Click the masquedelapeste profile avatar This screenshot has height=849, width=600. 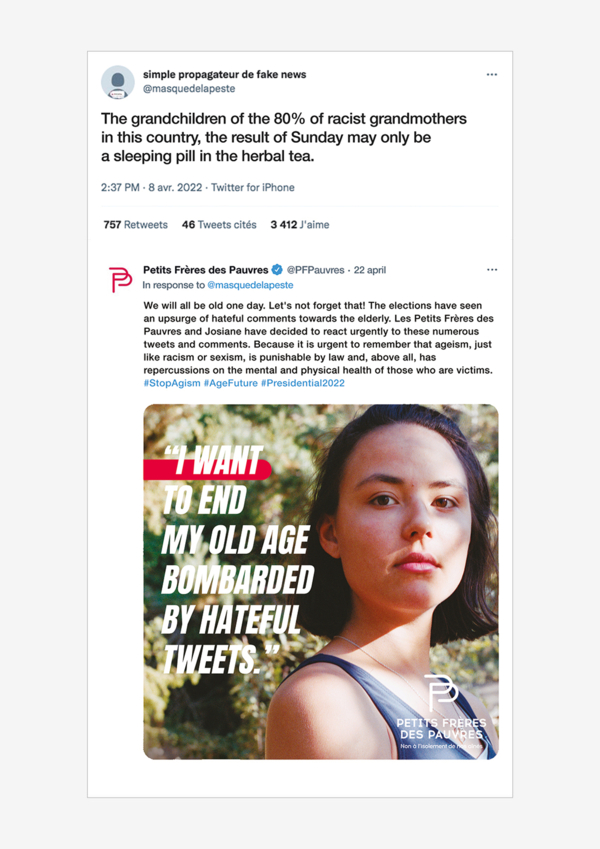(x=118, y=82)
